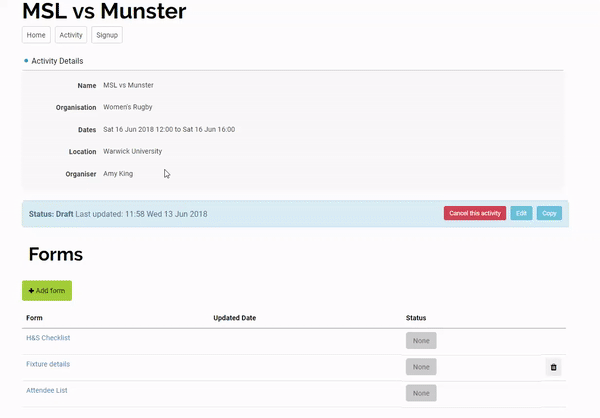Image resolution: width=600 pixels, height=418 pixels.
Task: Copy this activity
Action: pos(549,213)
